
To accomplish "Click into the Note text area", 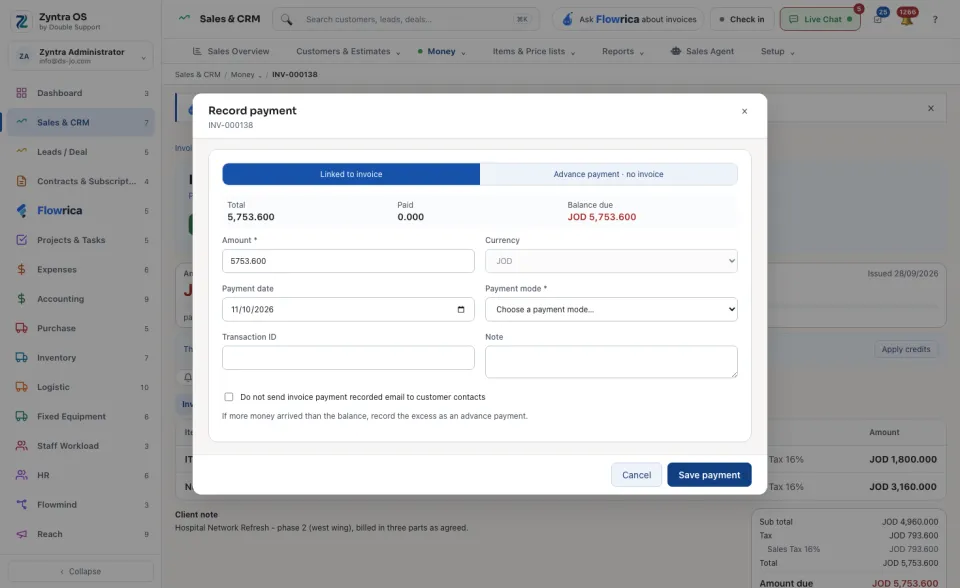I will pos(611,361).
